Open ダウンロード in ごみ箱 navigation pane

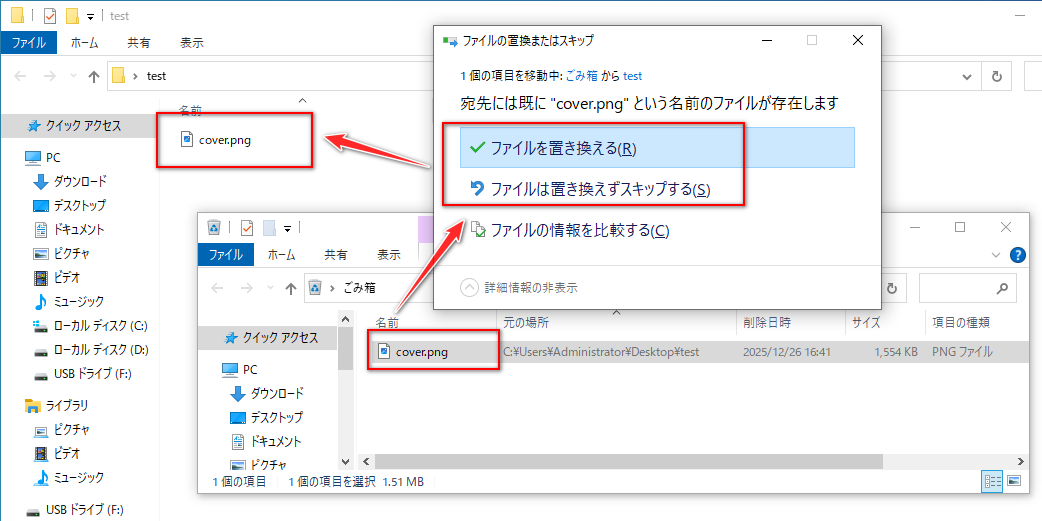tap(268, 393)
